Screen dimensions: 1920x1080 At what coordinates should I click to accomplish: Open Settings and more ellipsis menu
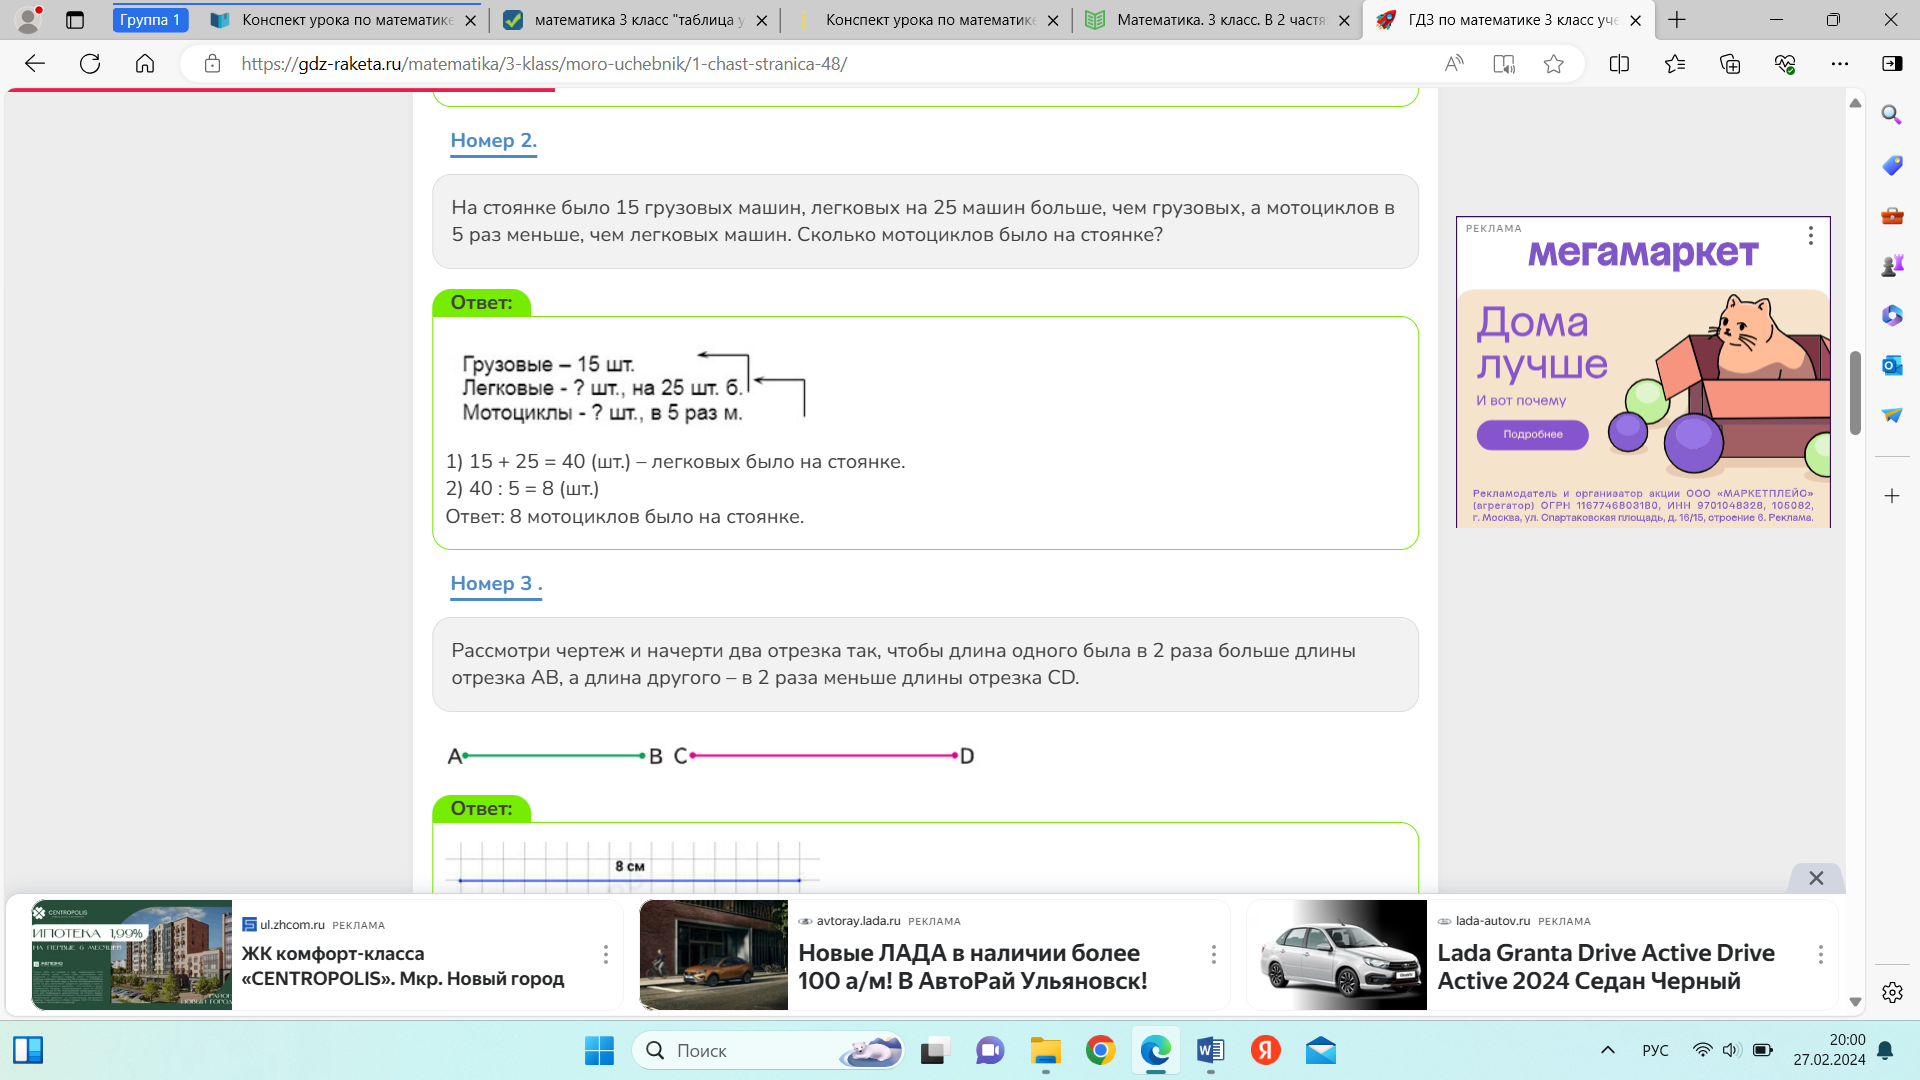(x=1840, y=64)
